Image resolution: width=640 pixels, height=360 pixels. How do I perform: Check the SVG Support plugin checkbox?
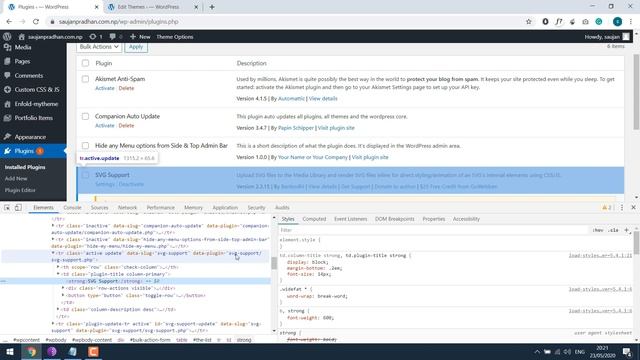tap(85, 175)
